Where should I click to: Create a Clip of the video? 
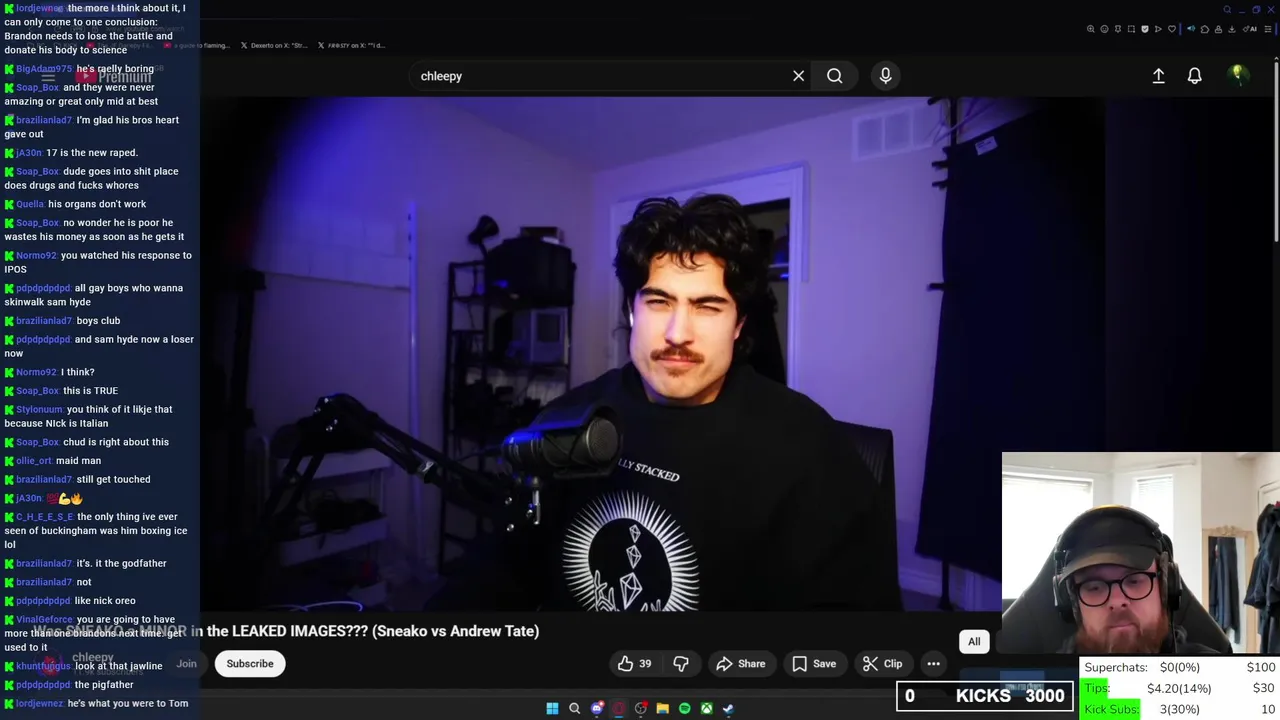[x=882, y=664]
